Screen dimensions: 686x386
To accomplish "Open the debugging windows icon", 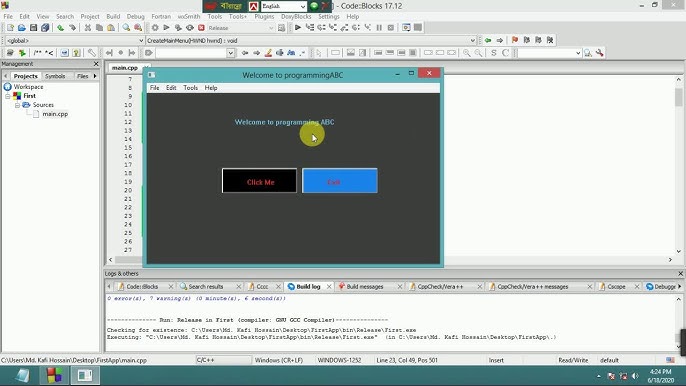I will pyautogui.click(x=406, y=28).
